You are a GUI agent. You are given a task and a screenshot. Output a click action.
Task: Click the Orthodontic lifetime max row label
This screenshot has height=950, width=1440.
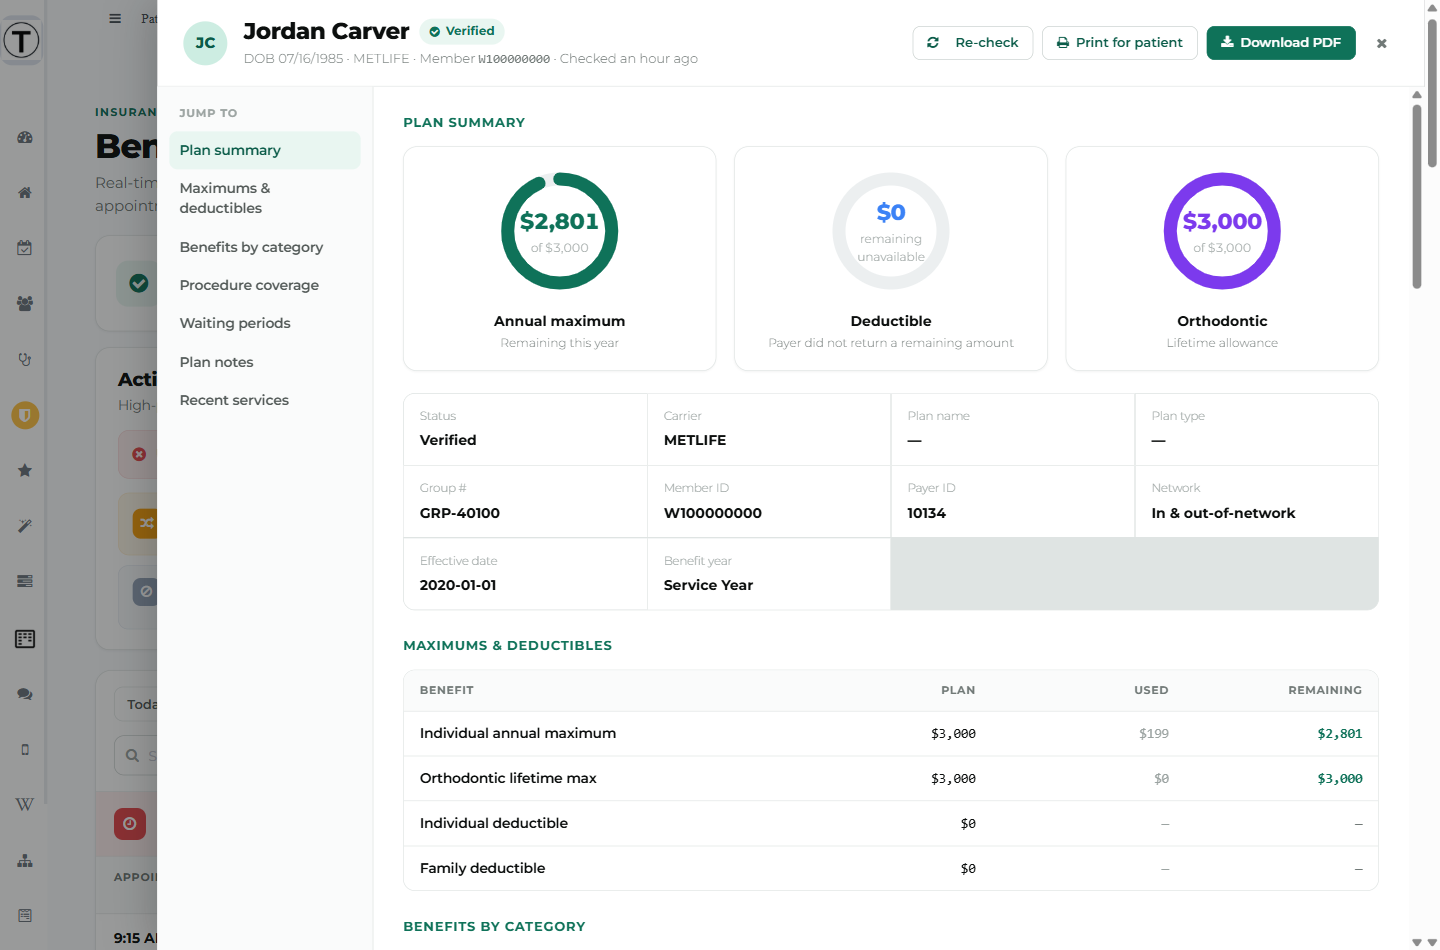coord(508,778)
